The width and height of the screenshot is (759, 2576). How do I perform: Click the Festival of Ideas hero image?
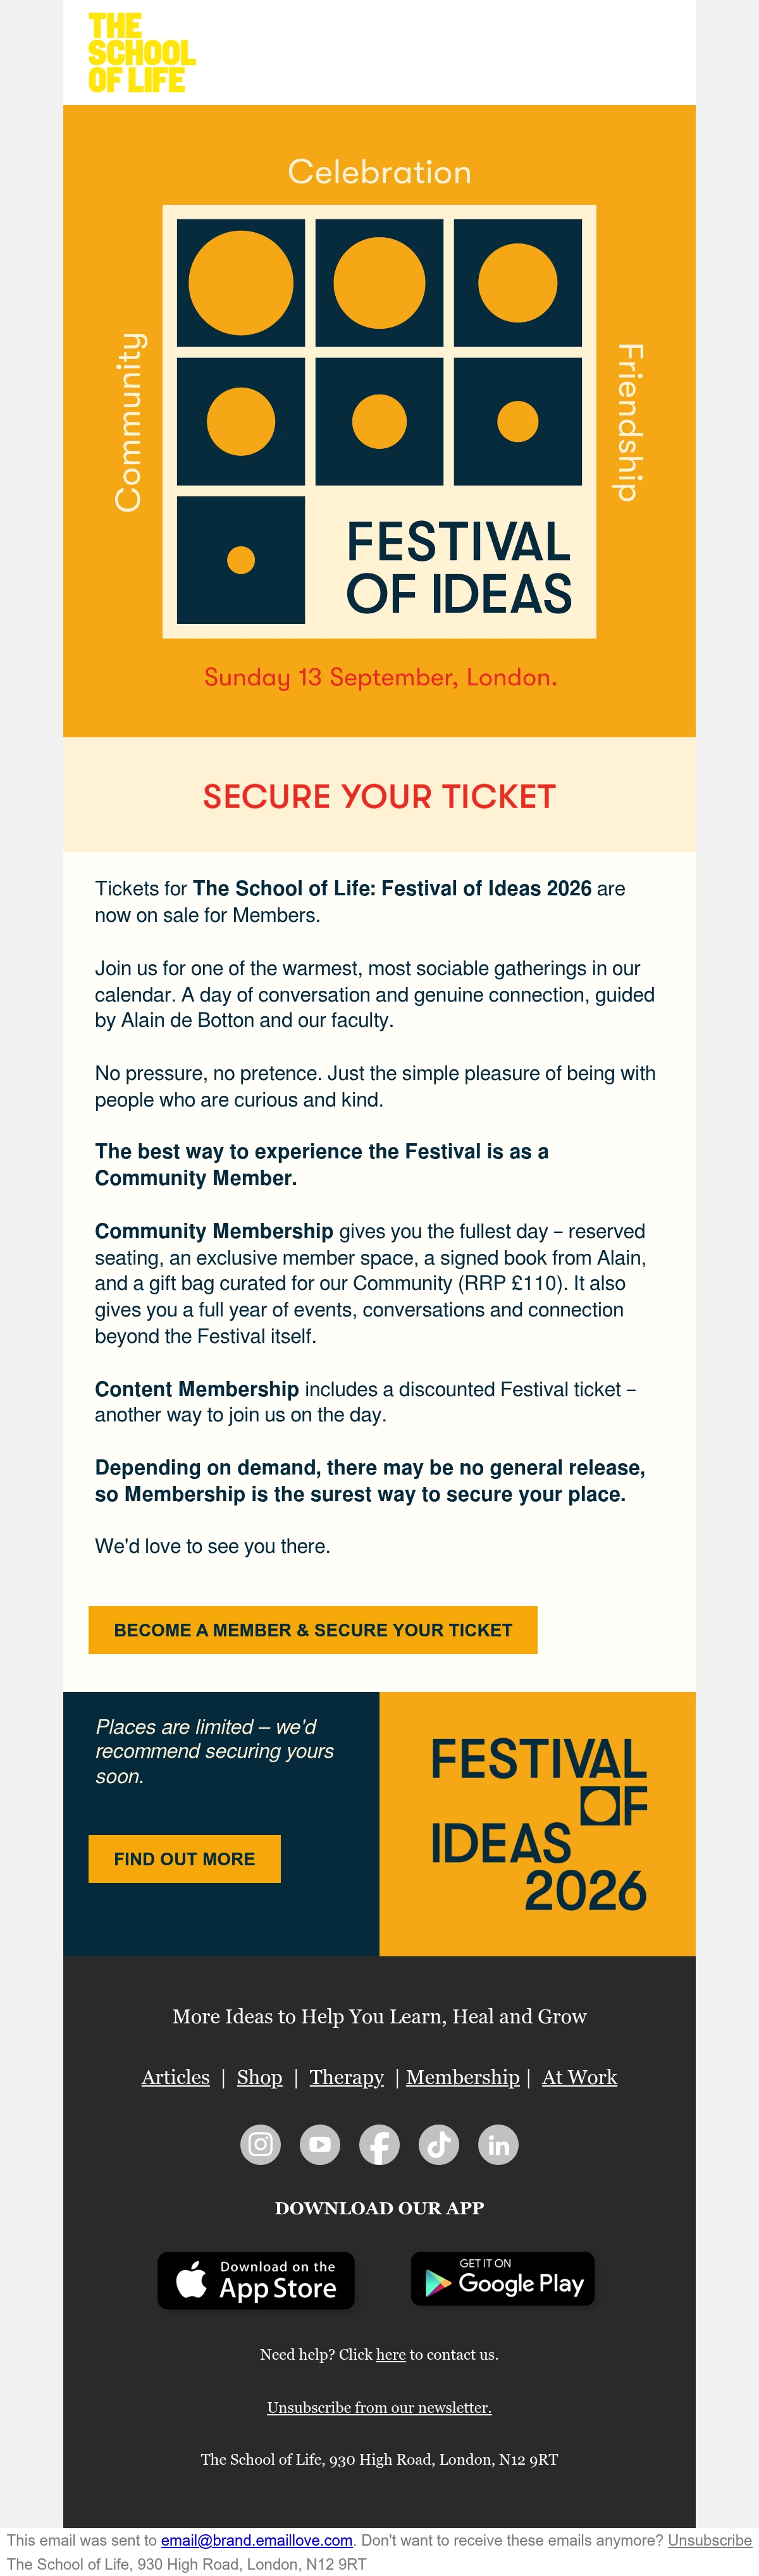pyautogui.click(x=379, y=421)
